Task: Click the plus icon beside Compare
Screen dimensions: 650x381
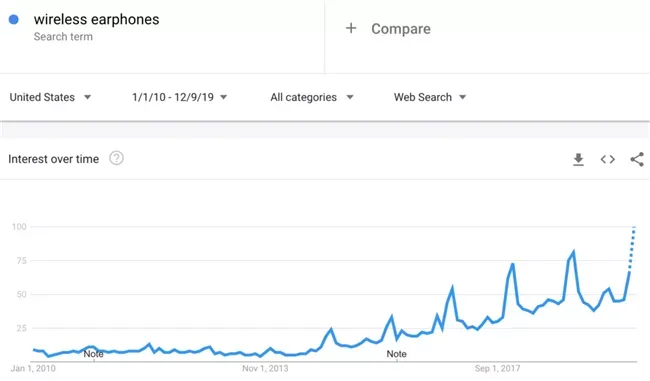Action: tap(351, 28)
